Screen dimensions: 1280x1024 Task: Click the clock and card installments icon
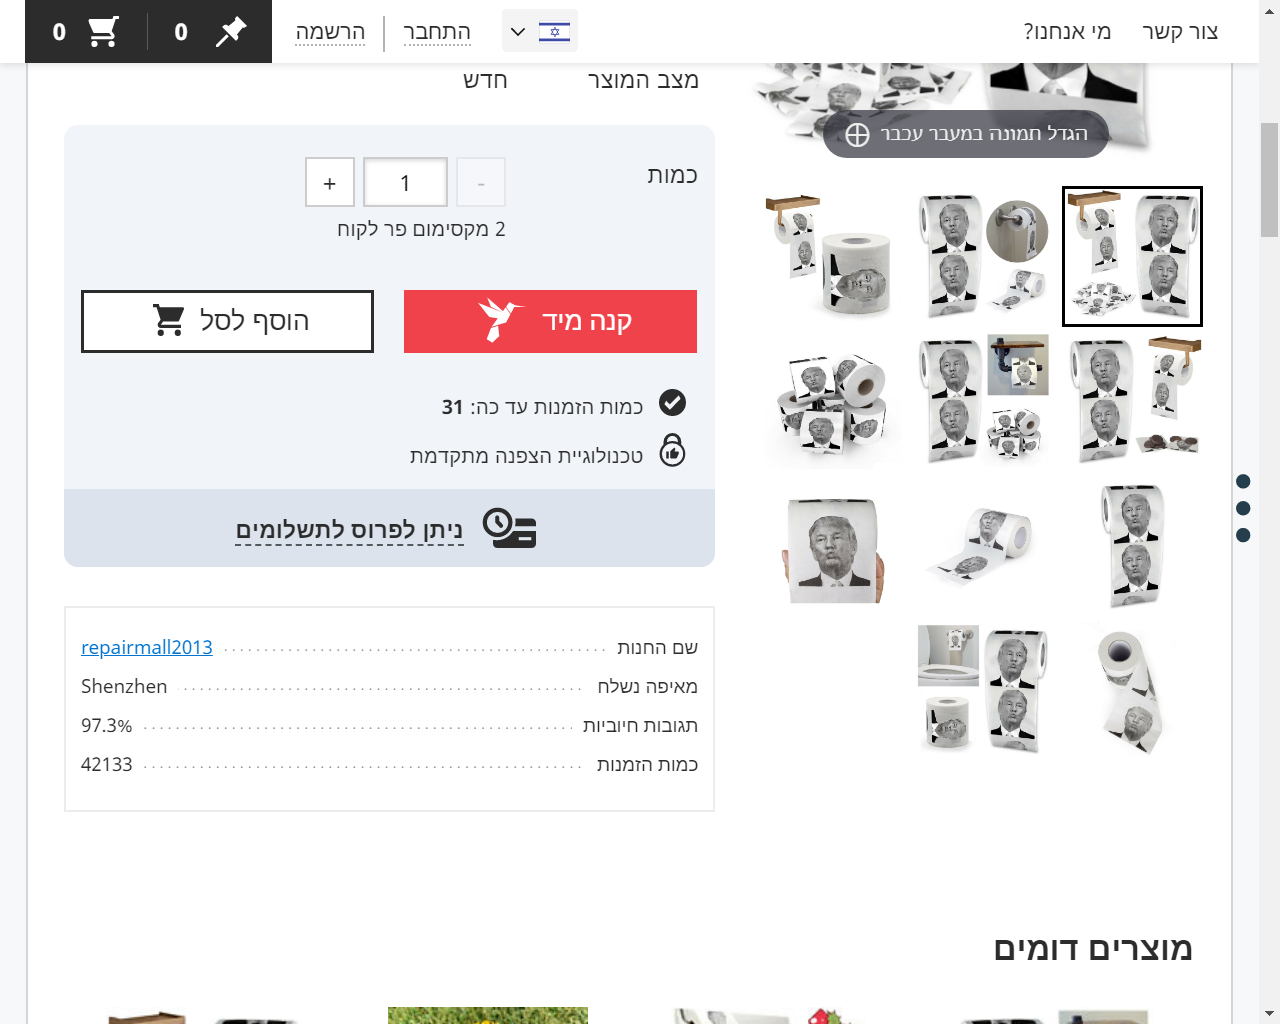pyautogui.click(x=510, y=528)
